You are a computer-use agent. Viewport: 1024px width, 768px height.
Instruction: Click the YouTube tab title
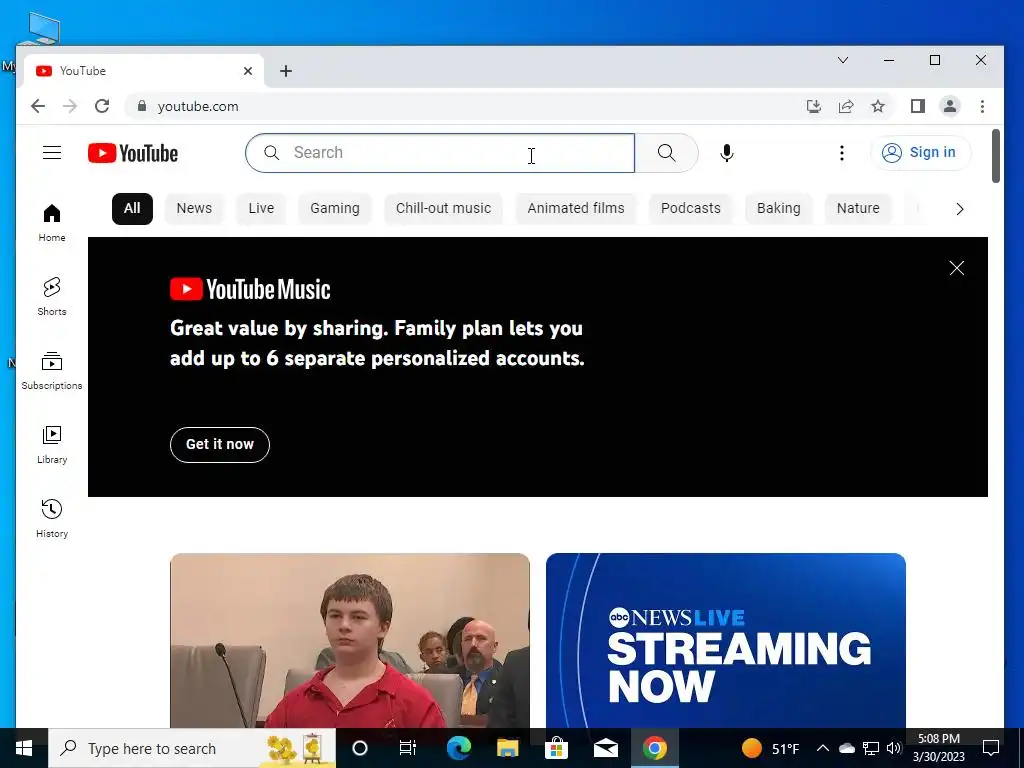tap(82, 71)
